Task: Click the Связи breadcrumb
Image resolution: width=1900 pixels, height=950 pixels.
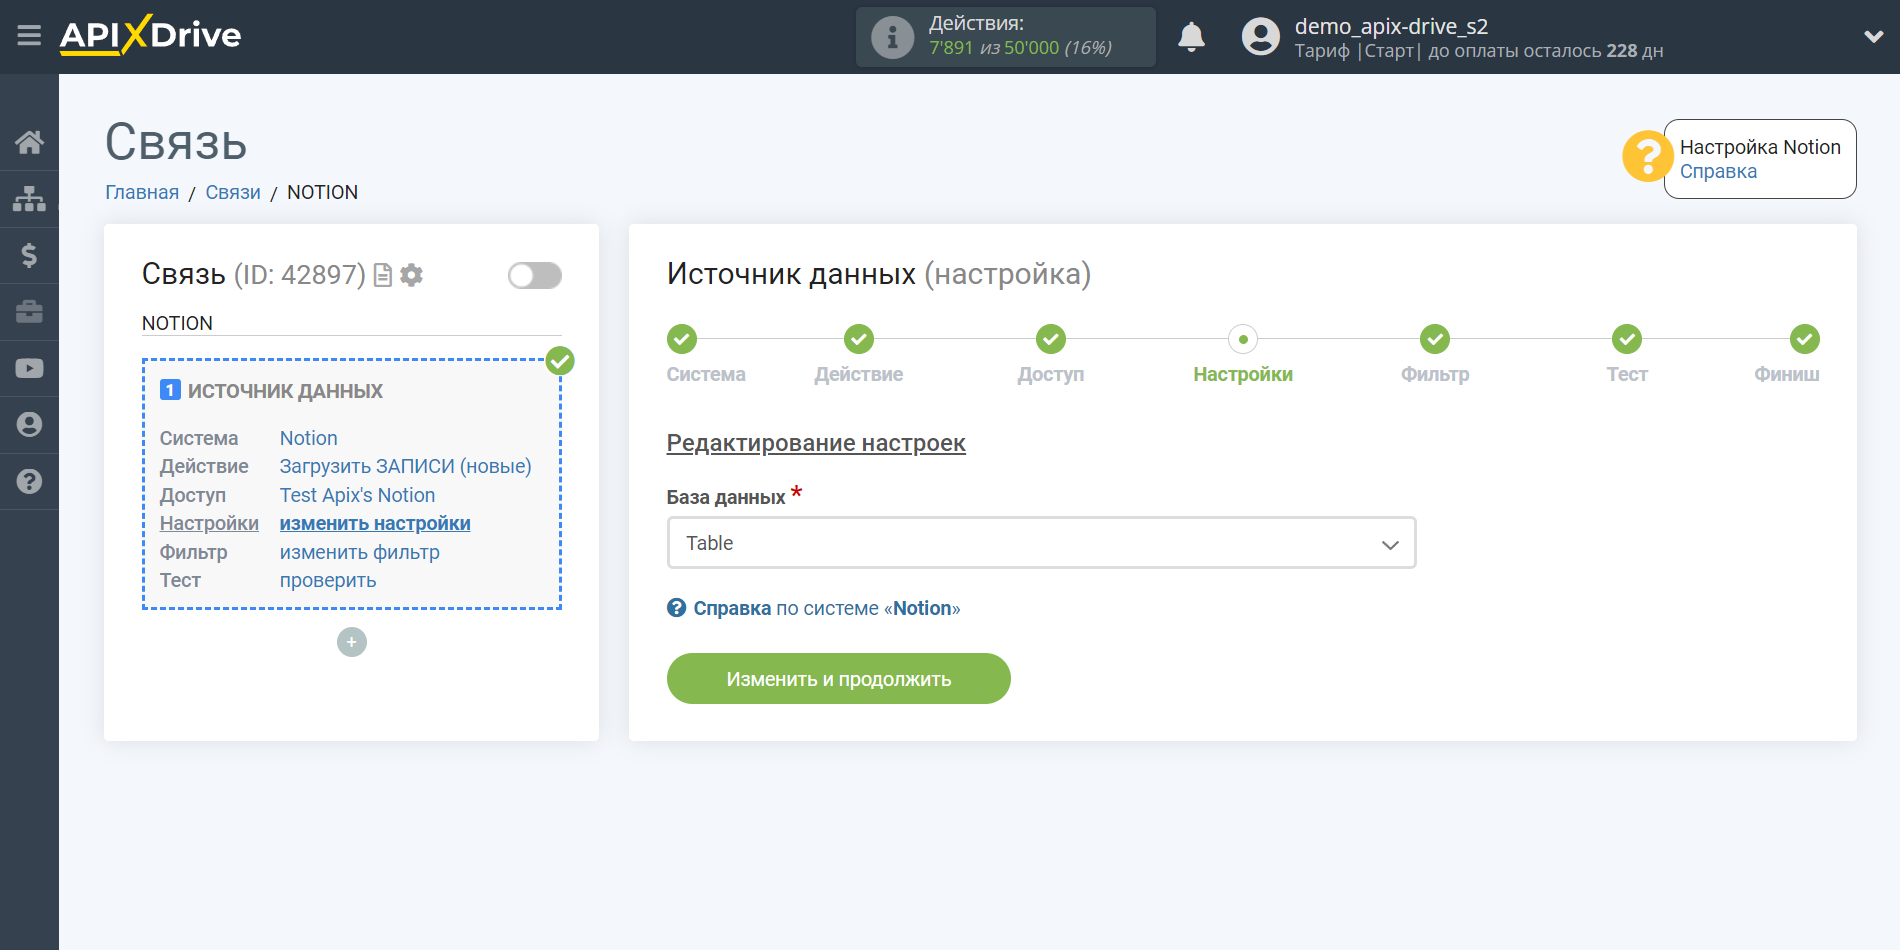Action: tap(233, 192)
